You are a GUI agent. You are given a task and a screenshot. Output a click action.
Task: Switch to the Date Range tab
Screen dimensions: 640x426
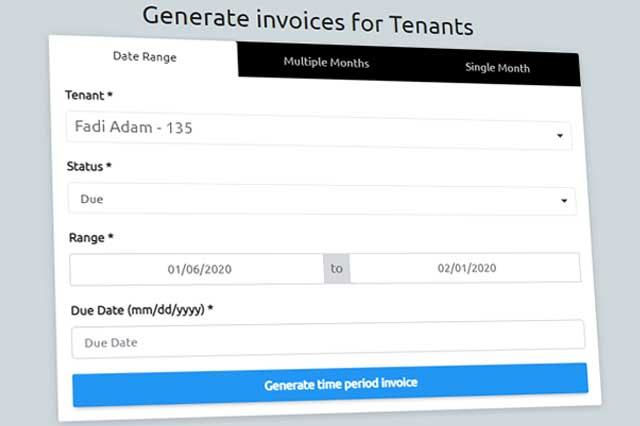(144, 56)
